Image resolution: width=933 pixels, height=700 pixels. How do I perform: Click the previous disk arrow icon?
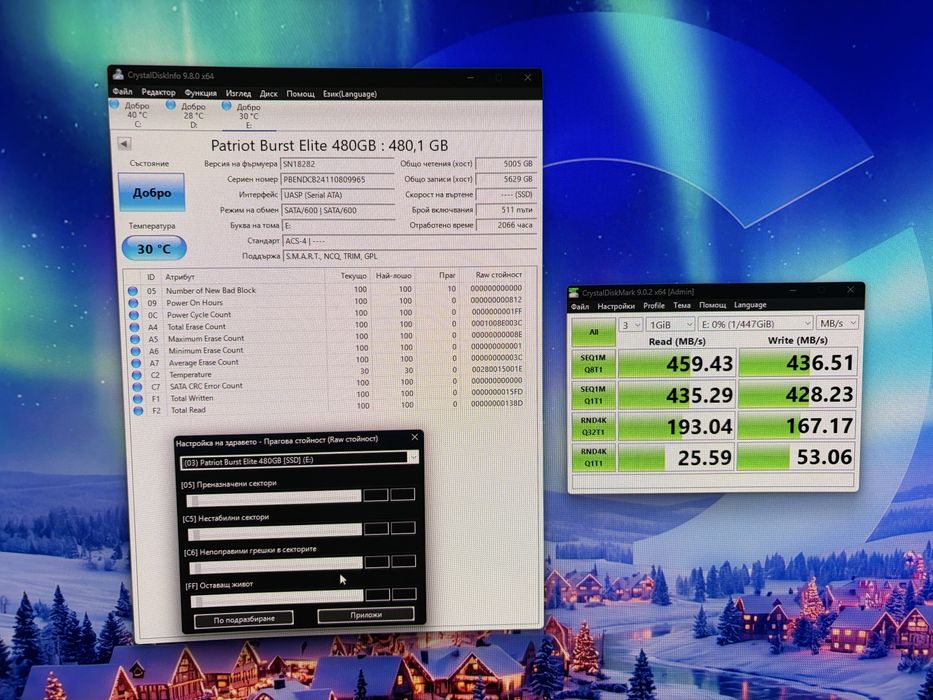(124, 143)
